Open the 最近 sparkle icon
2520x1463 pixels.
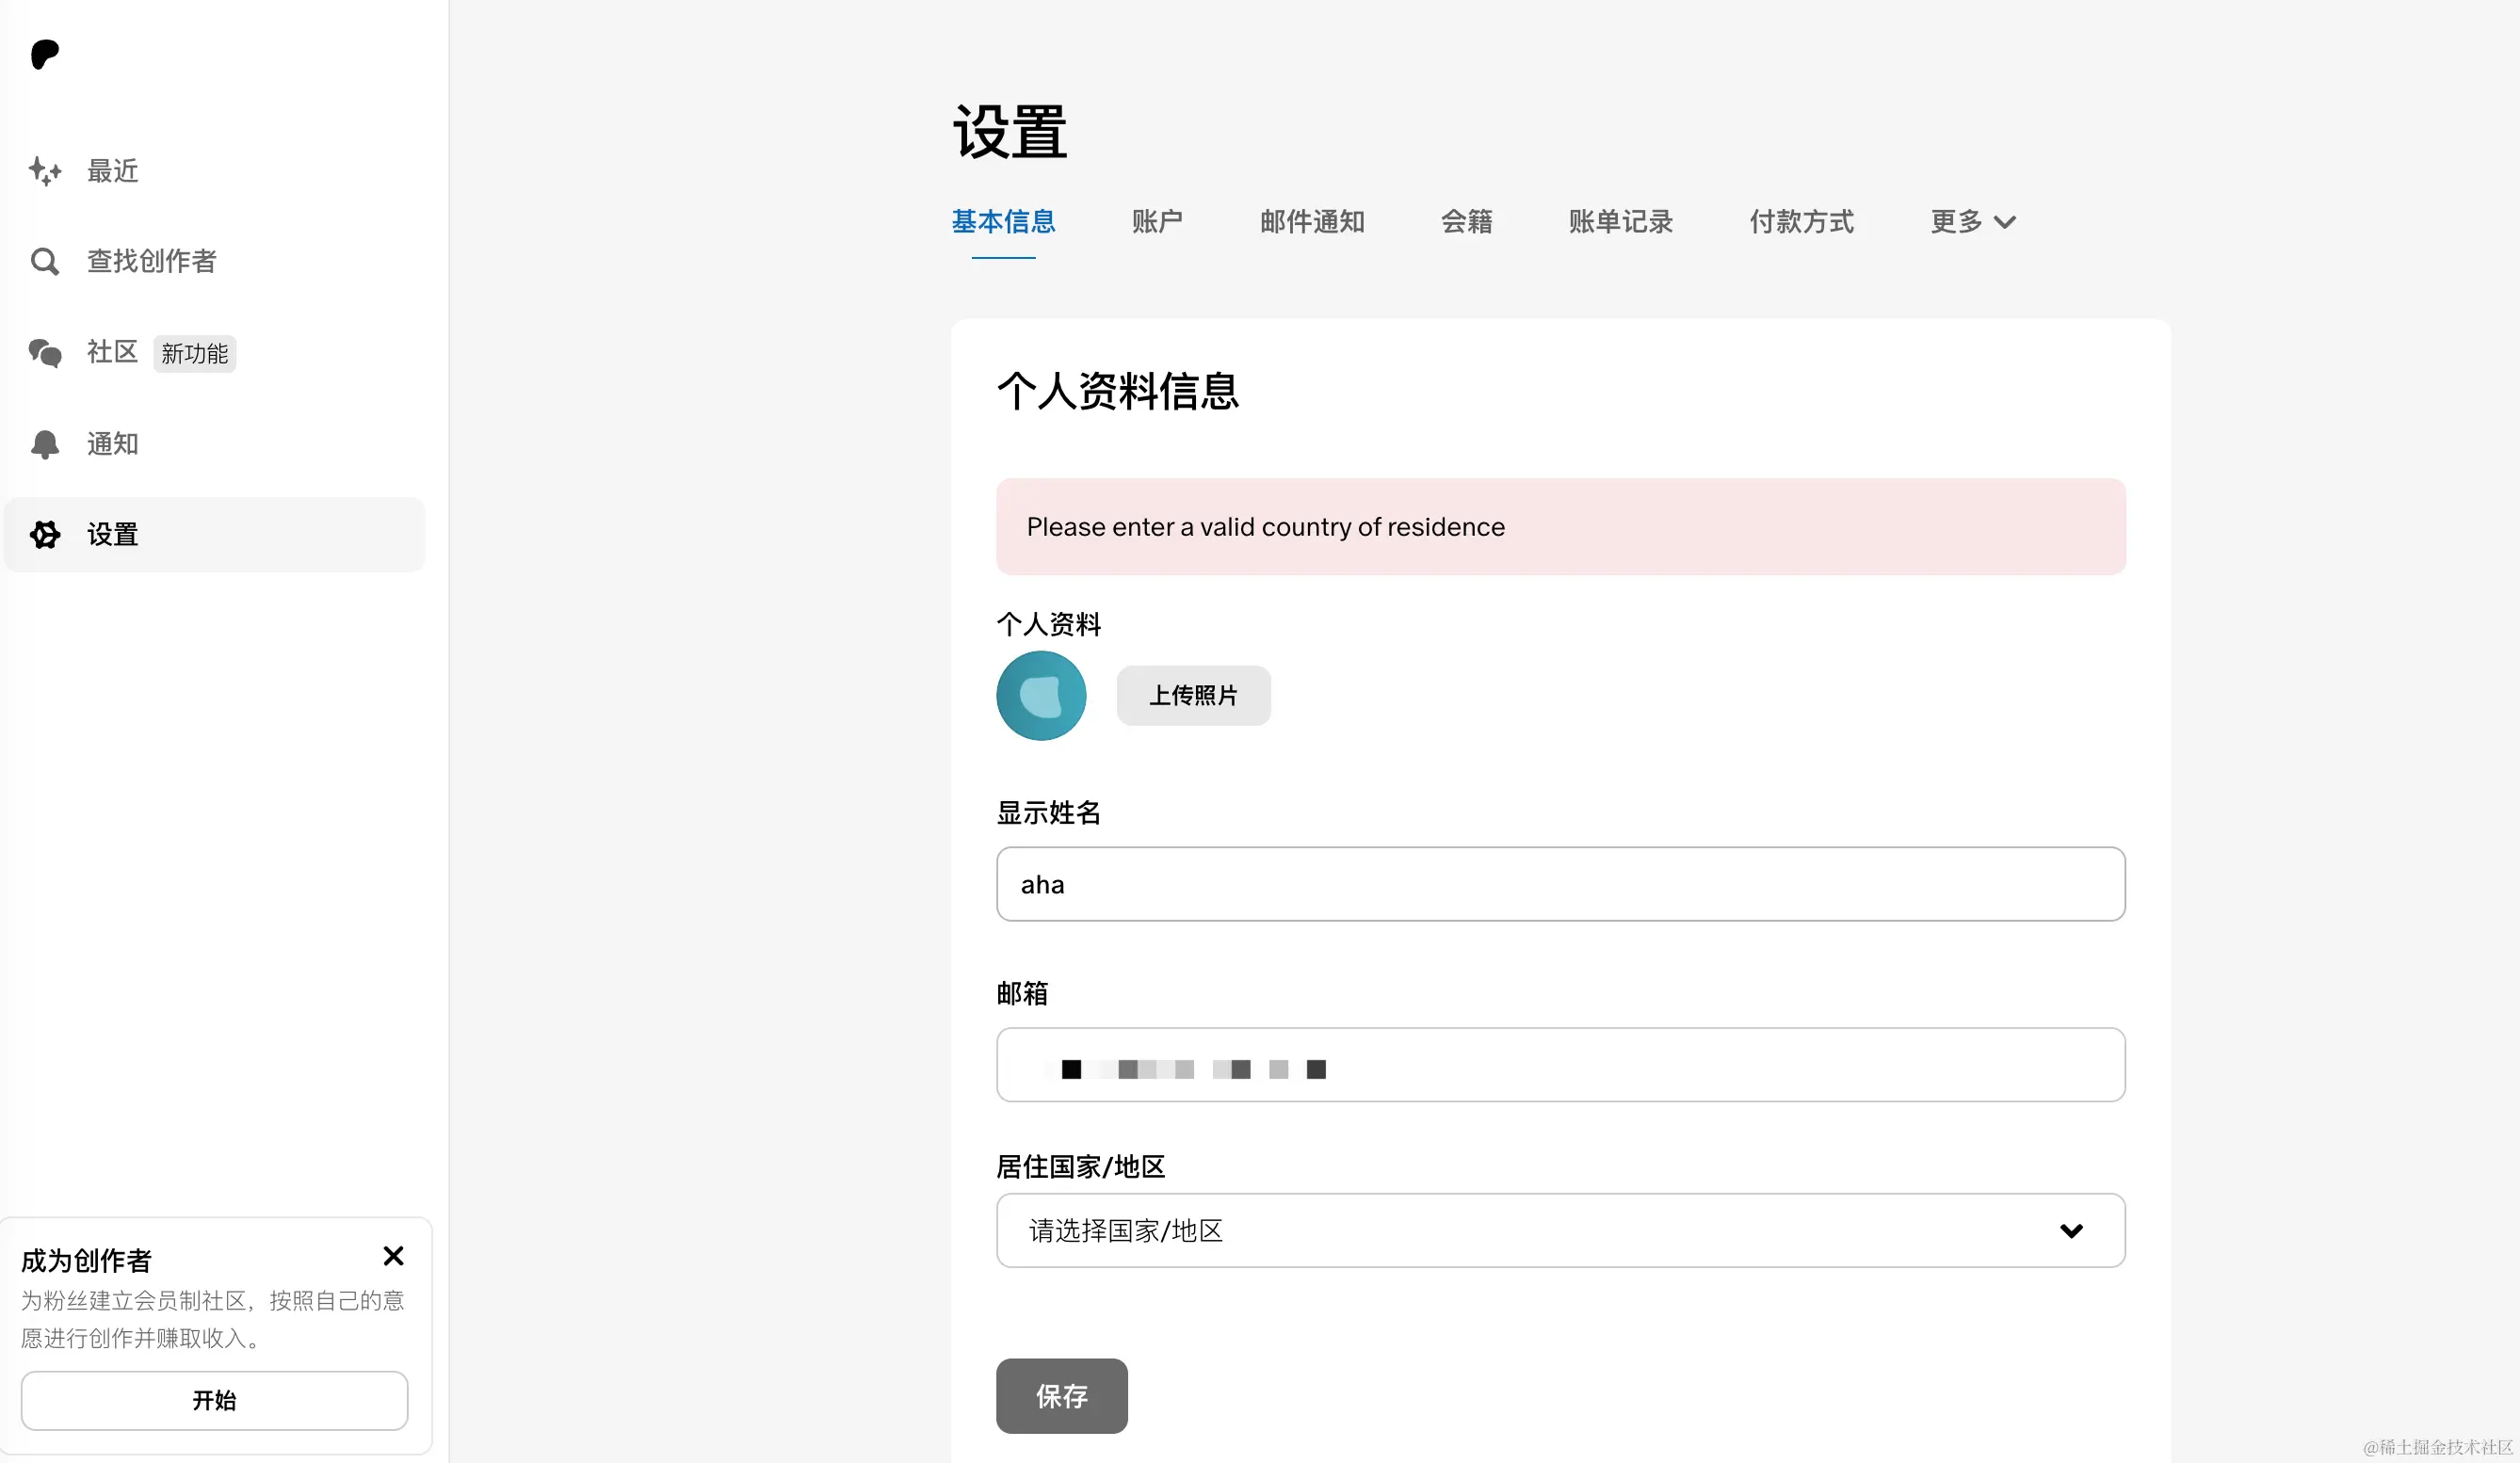pyautogui.click(x=45, y=171)
